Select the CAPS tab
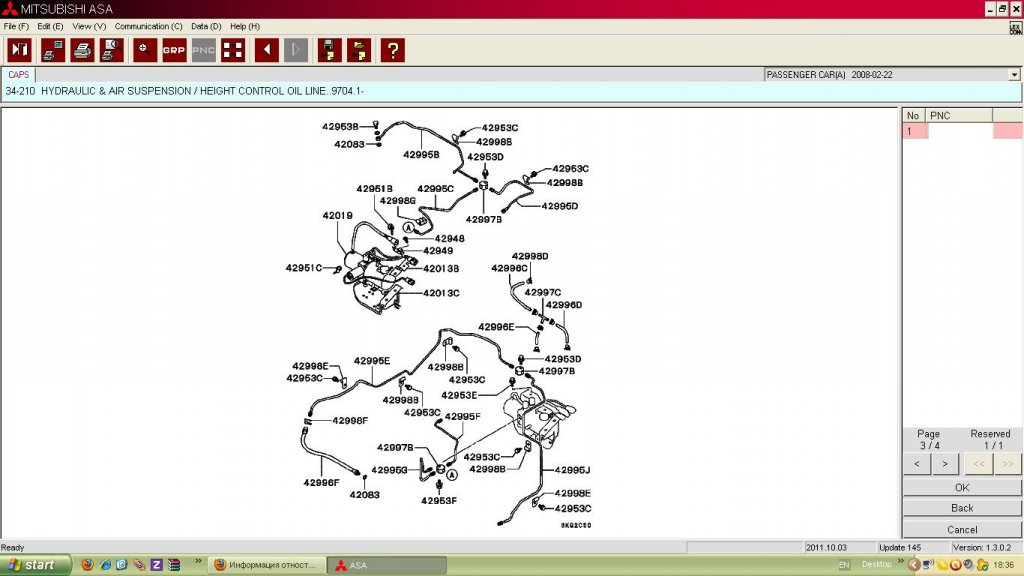Screen dimensions: 1024x576 pos(18,74)
